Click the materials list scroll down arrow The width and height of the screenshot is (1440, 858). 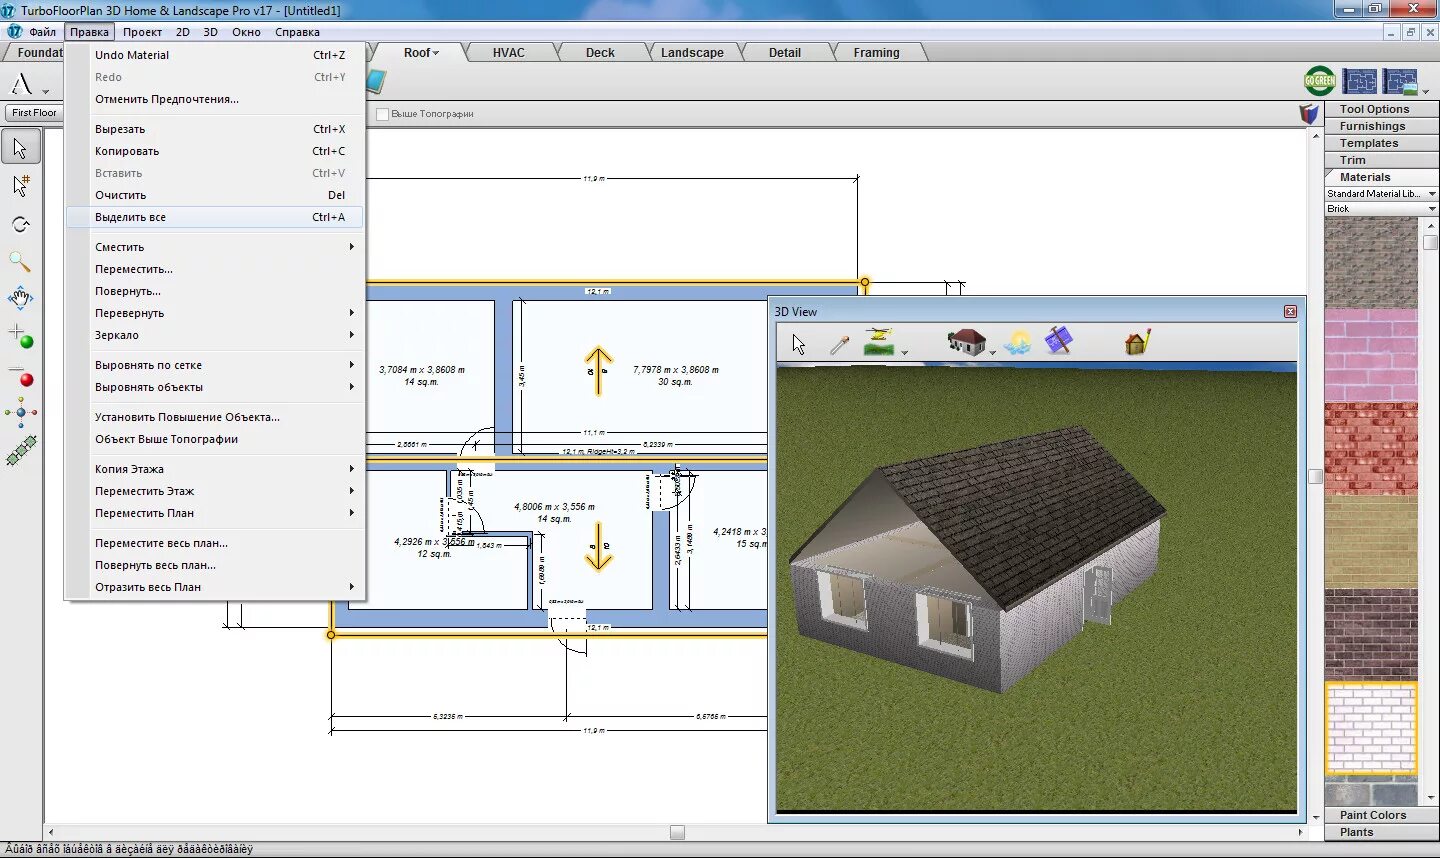click(1431, 798)
